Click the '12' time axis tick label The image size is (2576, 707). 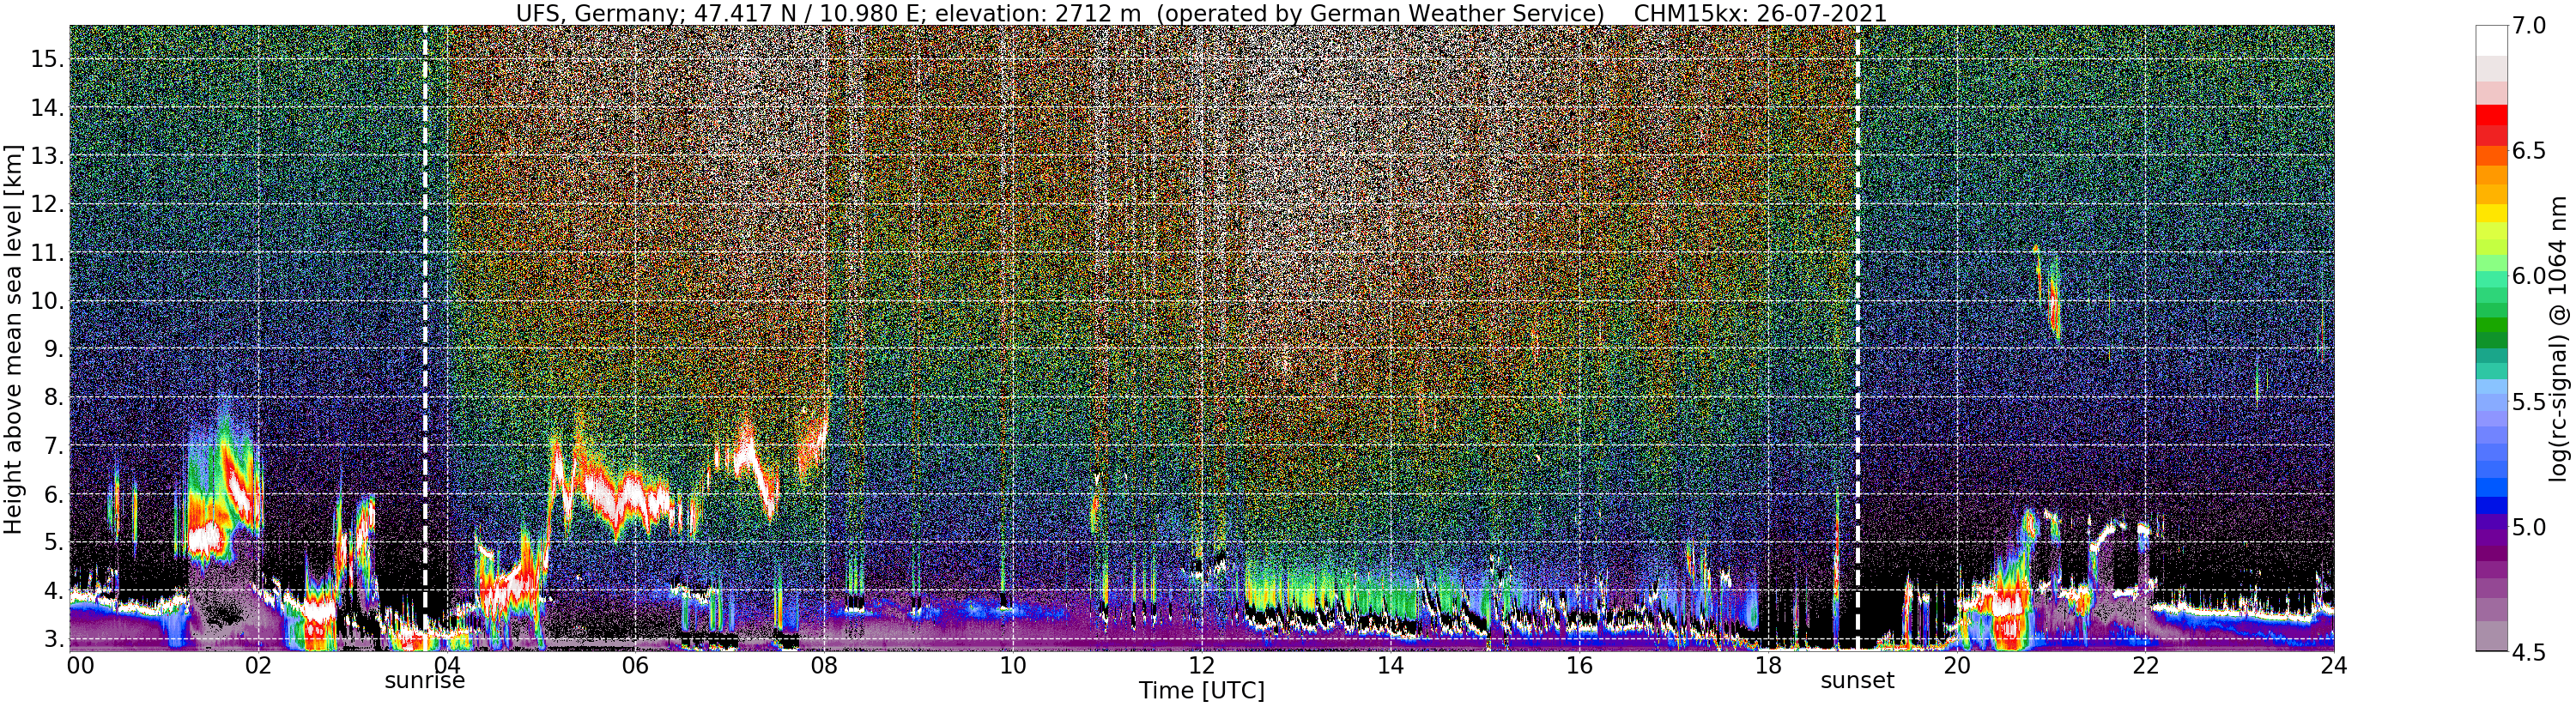click(x=1201, y=664)
